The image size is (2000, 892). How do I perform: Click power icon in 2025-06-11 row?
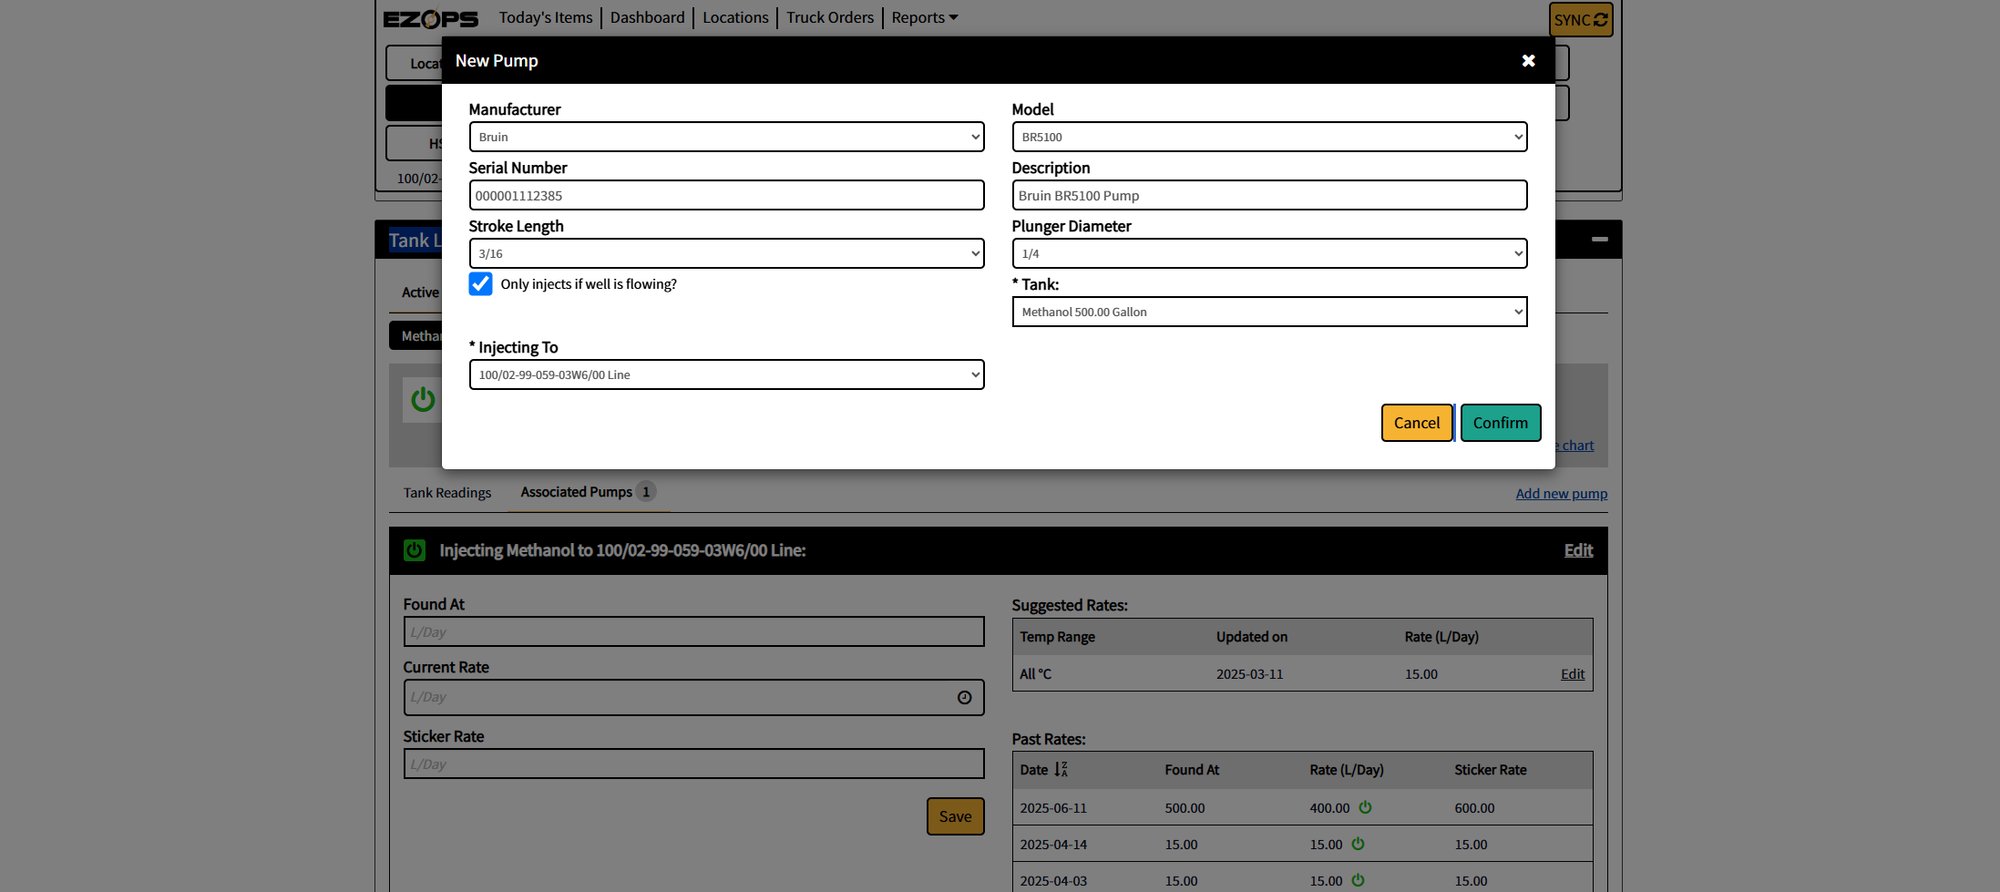(x=1365, y=807)
